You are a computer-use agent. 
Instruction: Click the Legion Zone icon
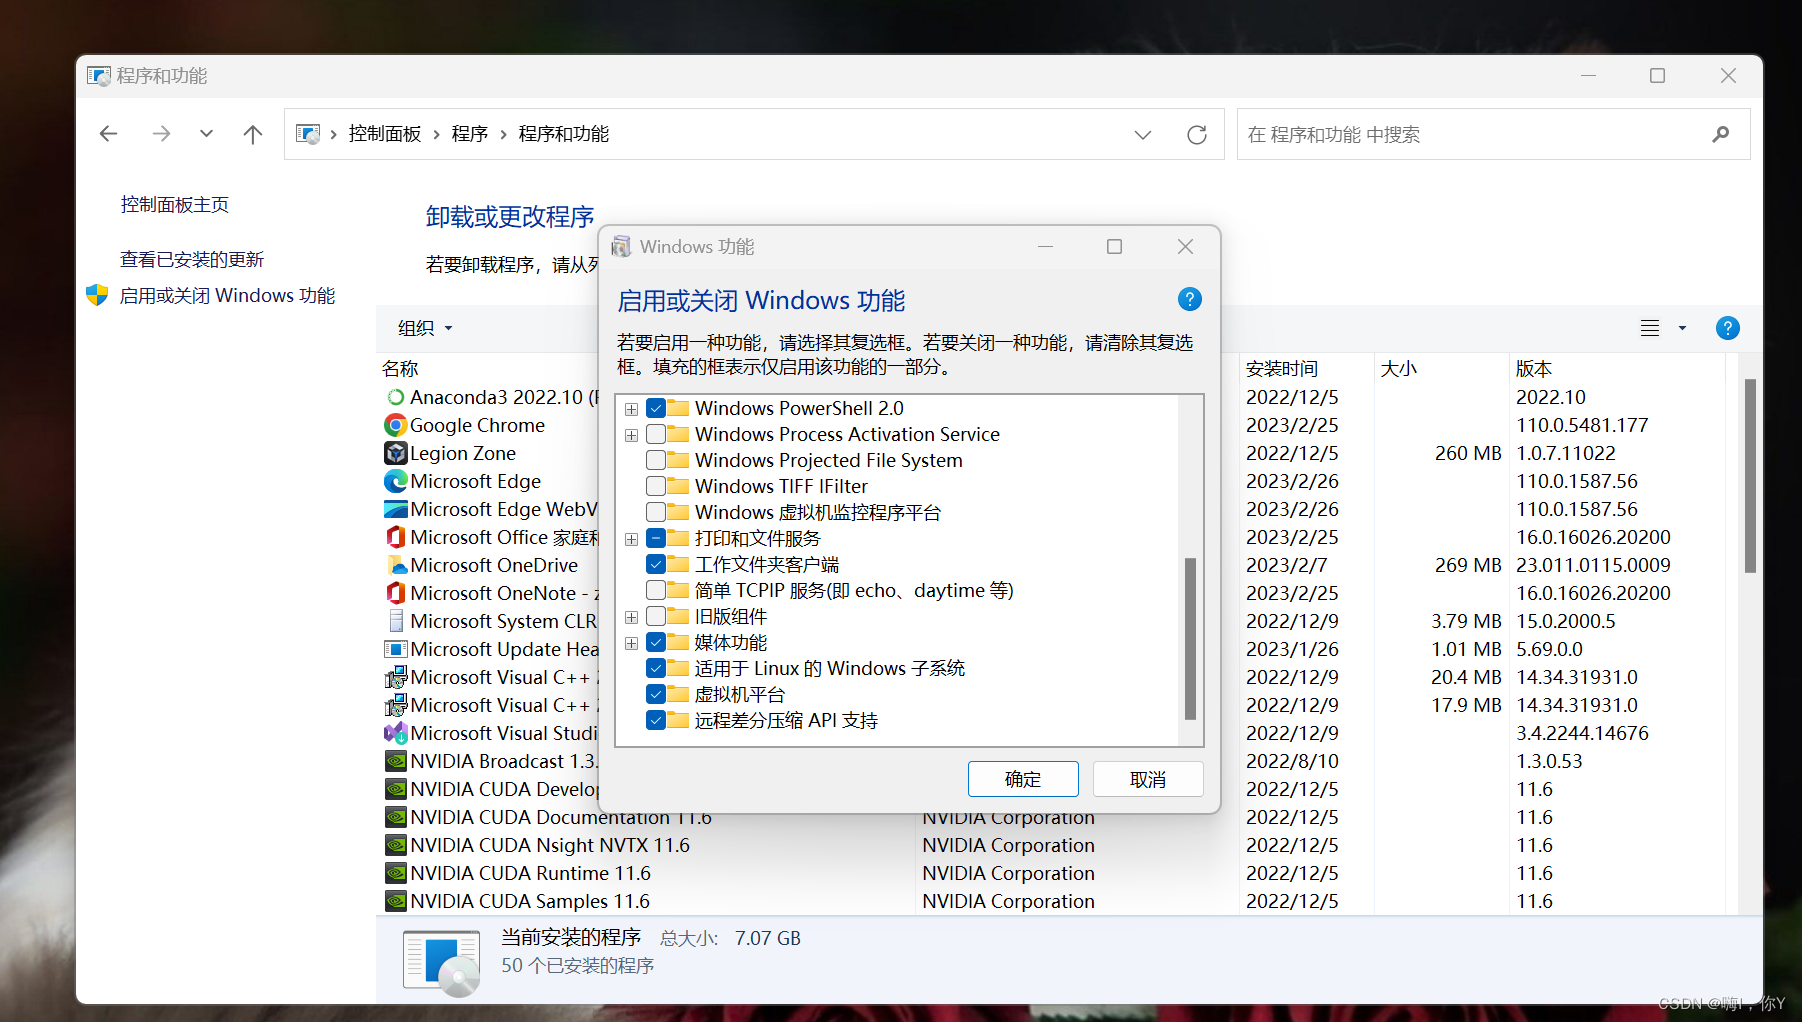(x=396, y=453)
